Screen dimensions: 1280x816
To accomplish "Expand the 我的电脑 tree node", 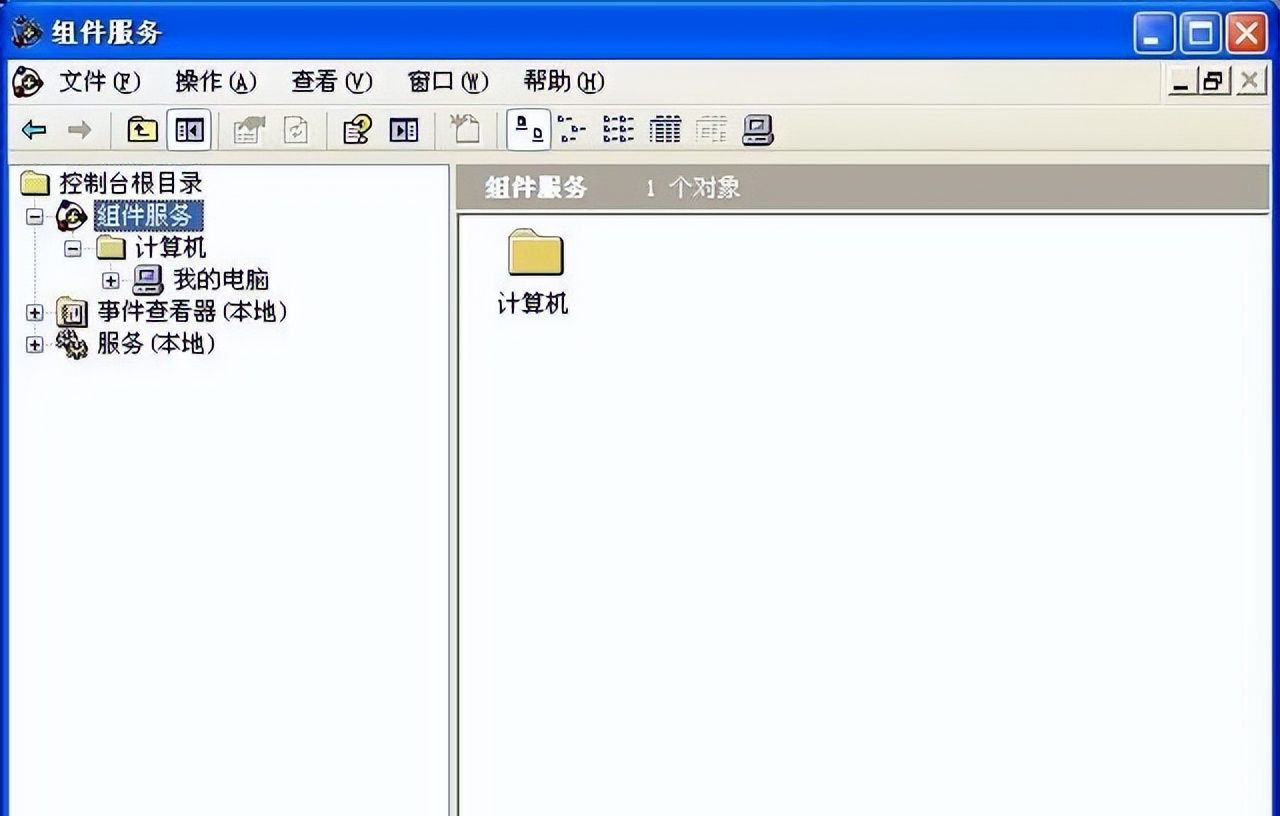I will 112,280.
